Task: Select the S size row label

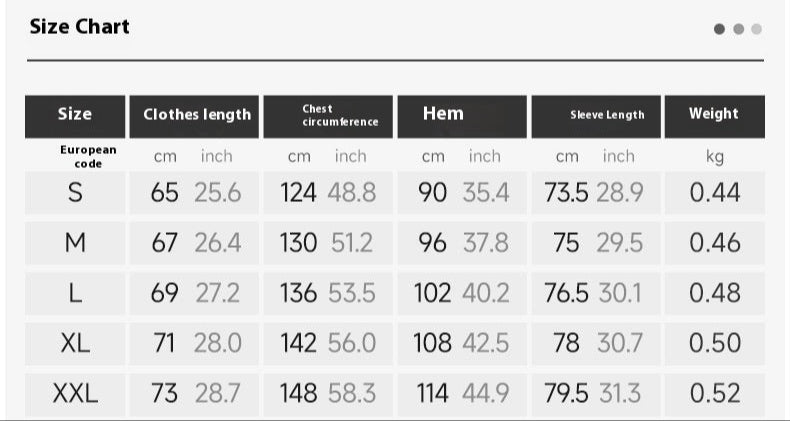Action: 75,193
